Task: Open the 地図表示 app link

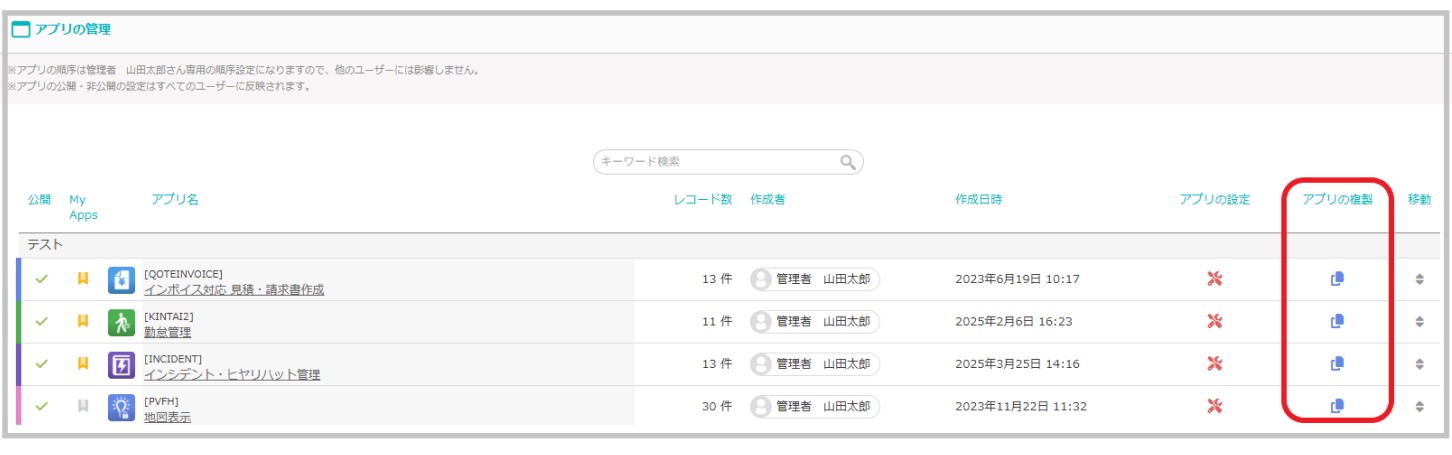Action: pyautogui.click(x=167, y=417)
